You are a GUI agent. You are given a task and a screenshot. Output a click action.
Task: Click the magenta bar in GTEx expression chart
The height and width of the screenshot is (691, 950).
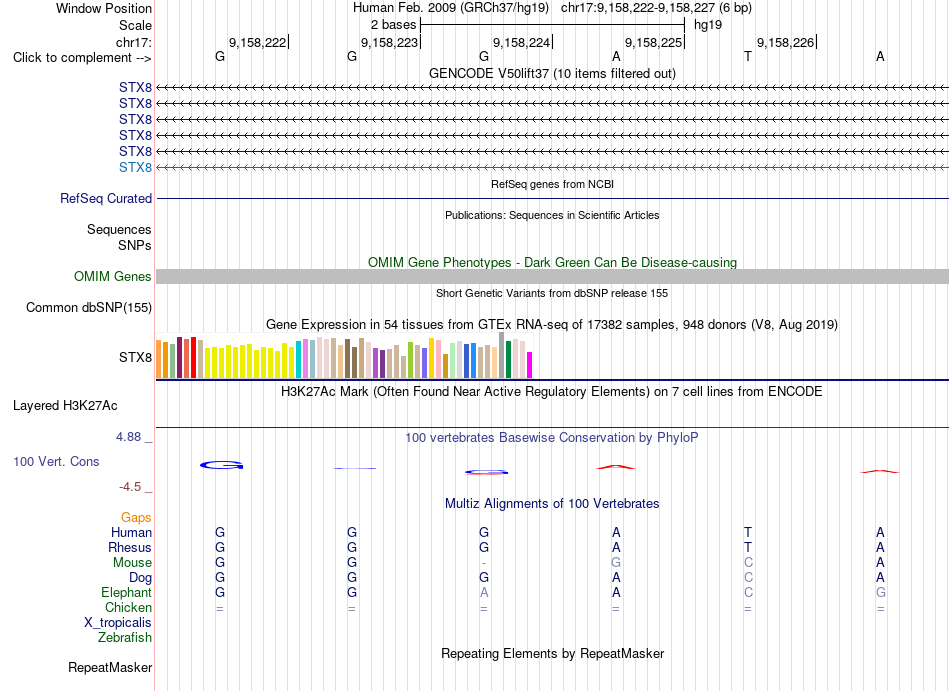530,365
